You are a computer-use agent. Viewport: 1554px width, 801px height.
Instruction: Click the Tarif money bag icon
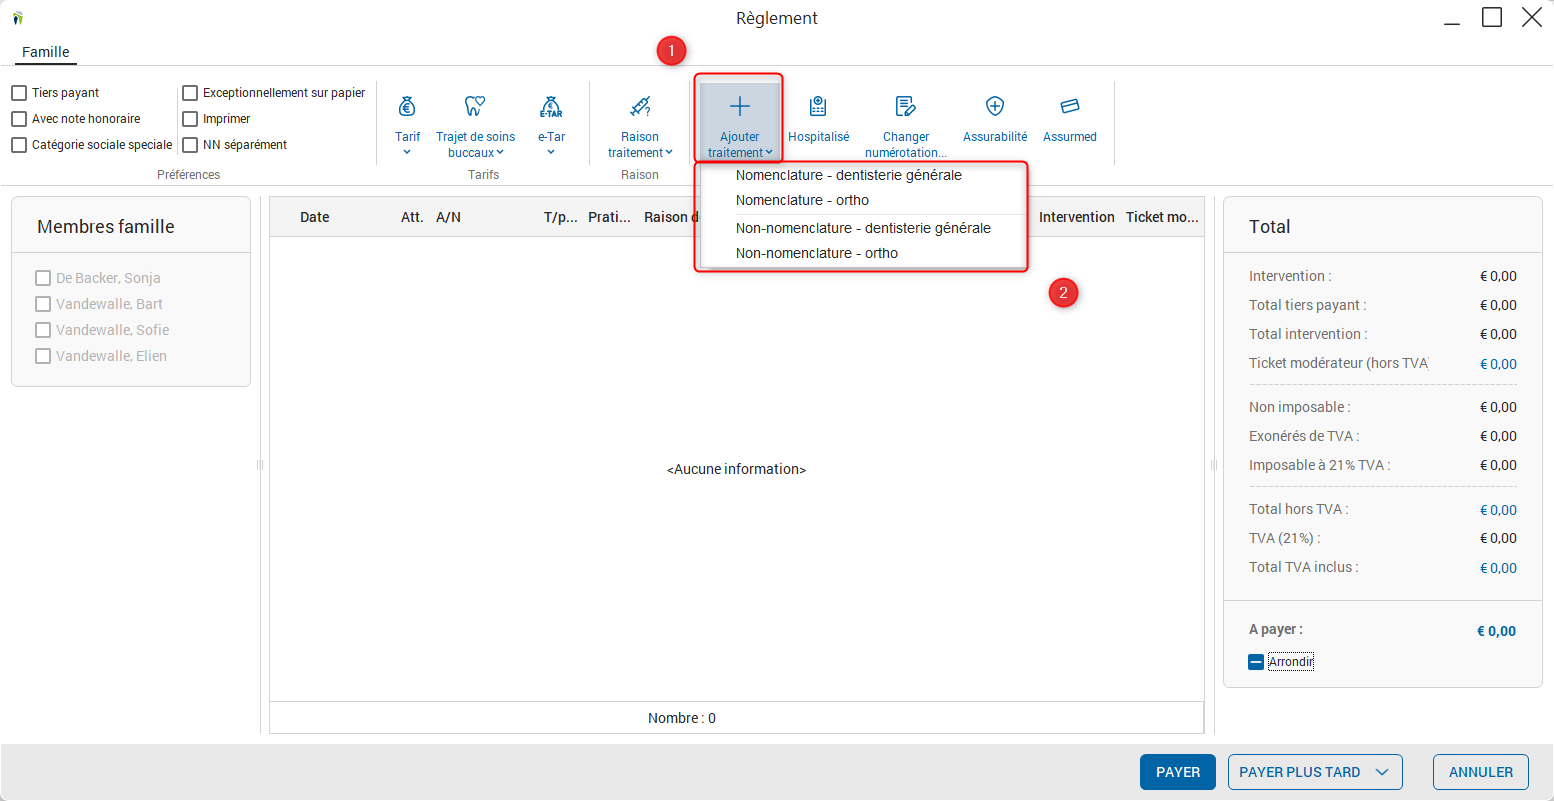pyautogui.click(x=407, y=106)
